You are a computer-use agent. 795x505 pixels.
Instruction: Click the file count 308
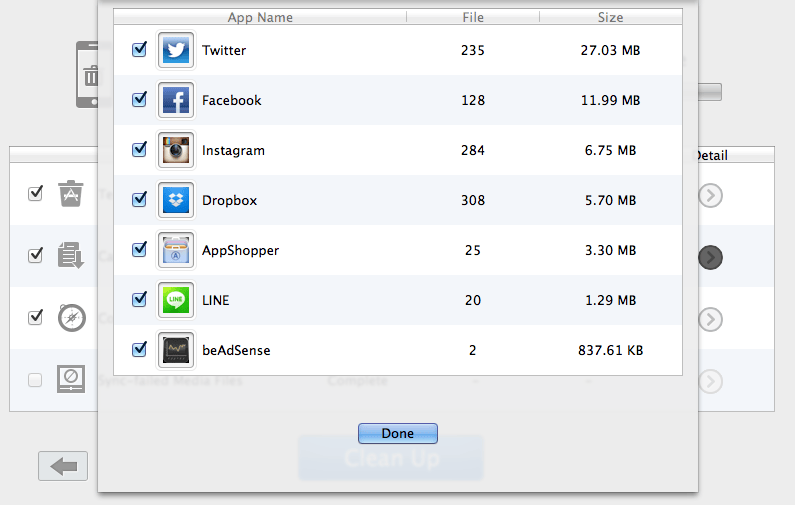pyautogui.click(x=473, y=200)
